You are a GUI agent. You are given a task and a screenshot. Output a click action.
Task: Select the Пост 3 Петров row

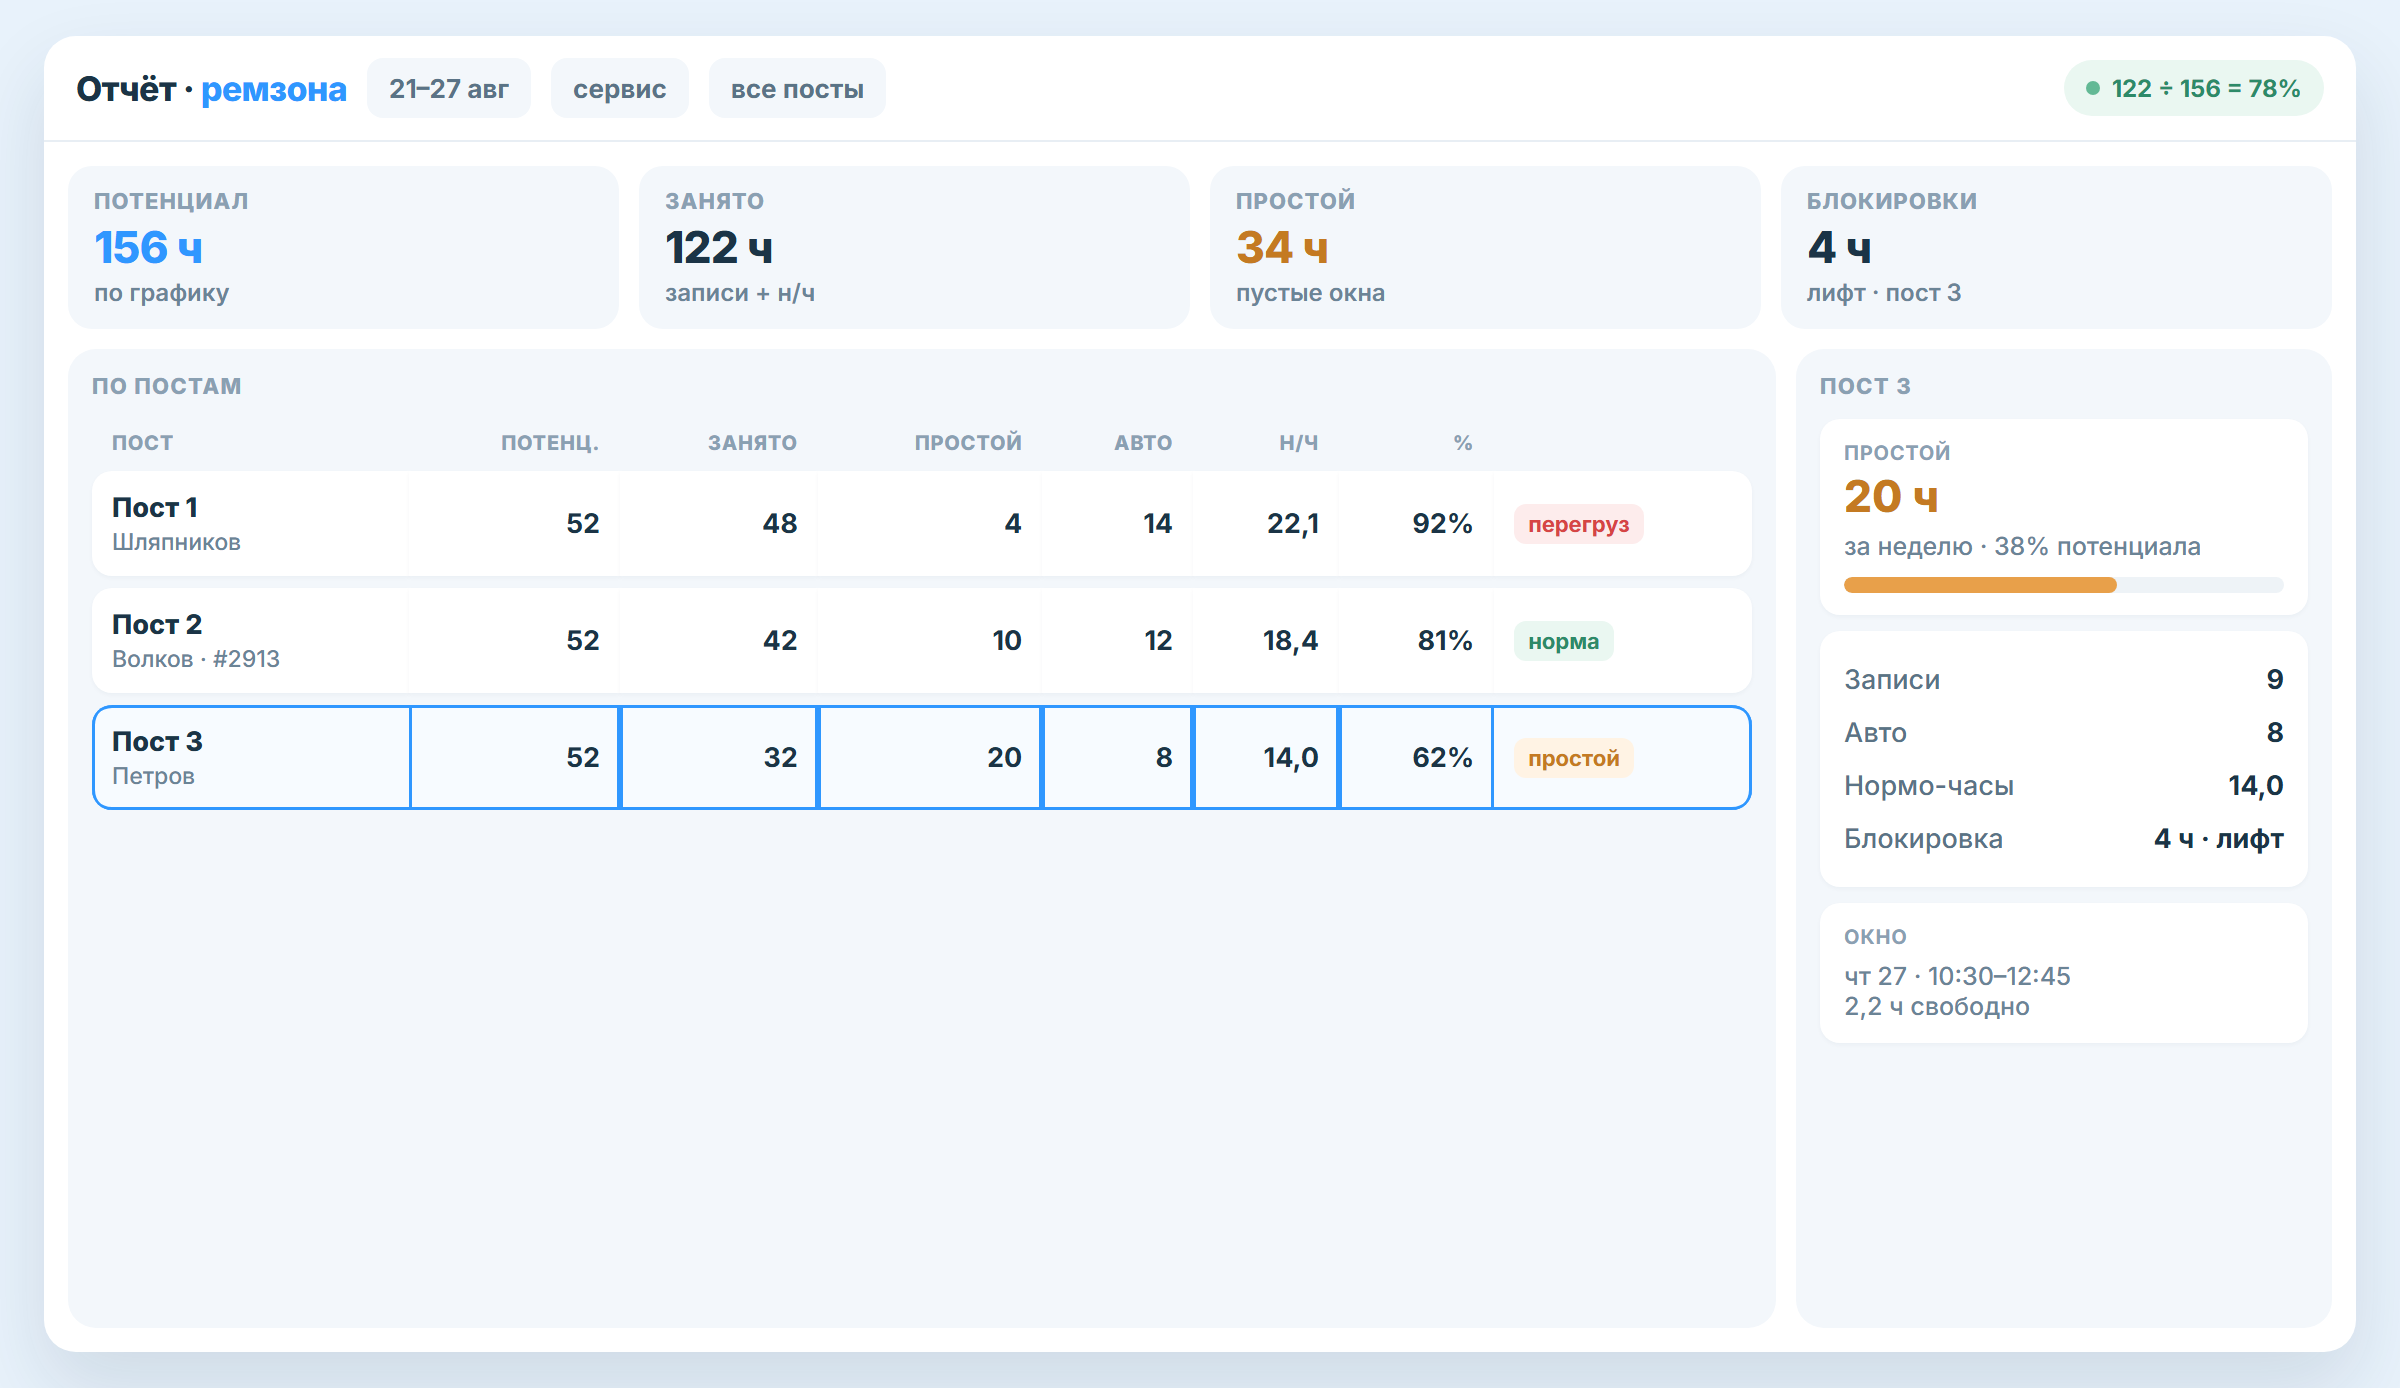[x=921, y=758]
